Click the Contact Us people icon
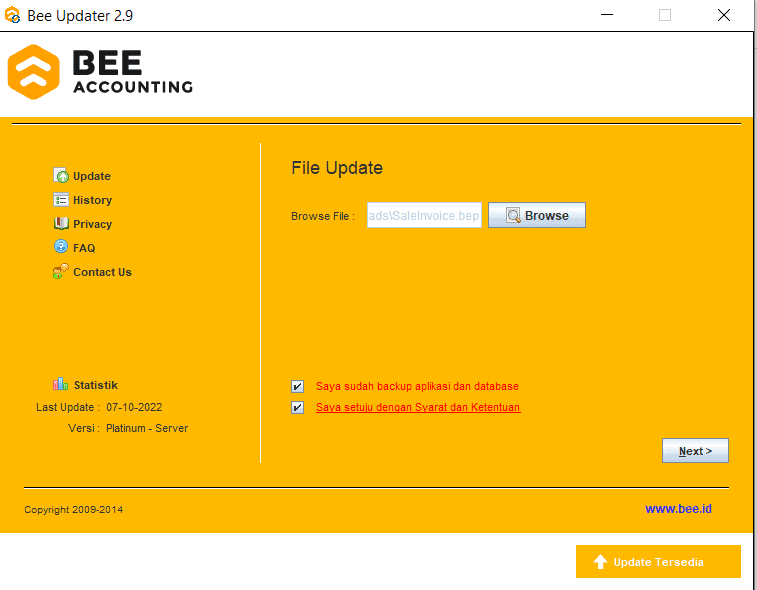Viewport: 757px width, 590px height. pos(61,271)
